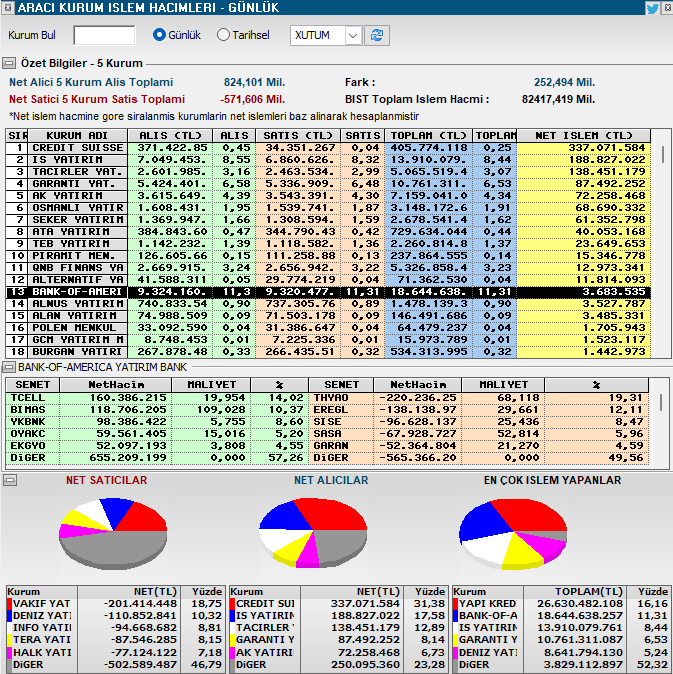Select the ALAN YATIRIM row
673x674 pixels.
point(328,316)
